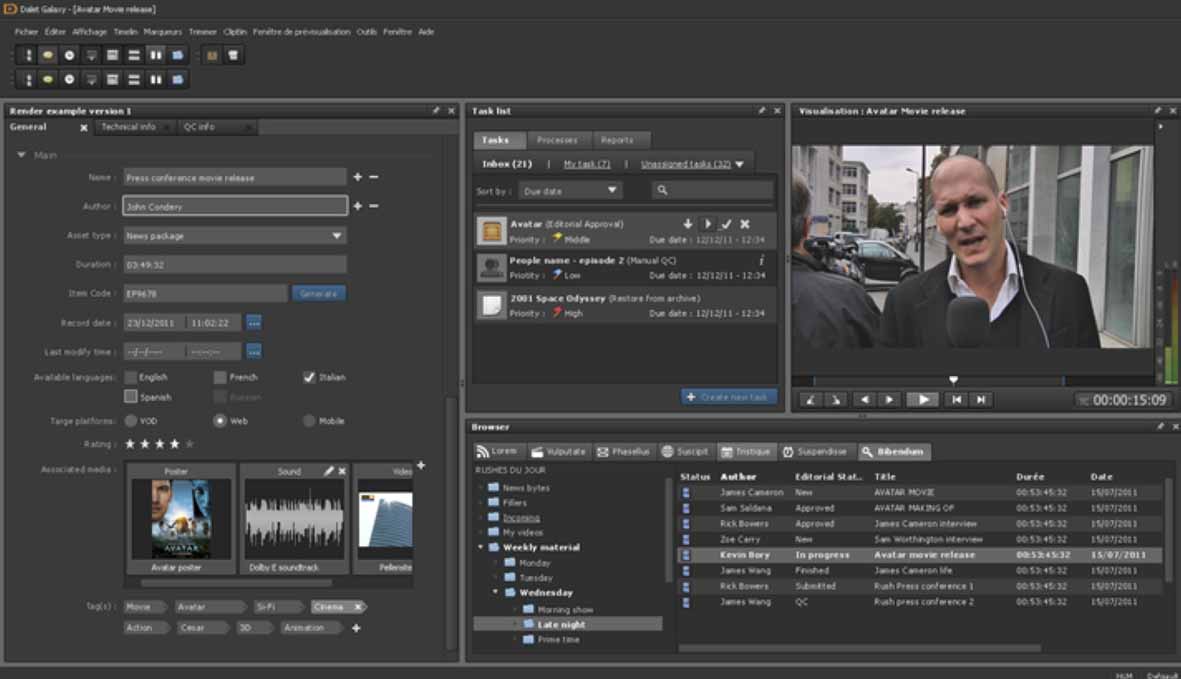1181x679 pixels.
Task: Switch to Technical info tab
Action: tap(133, 127)
